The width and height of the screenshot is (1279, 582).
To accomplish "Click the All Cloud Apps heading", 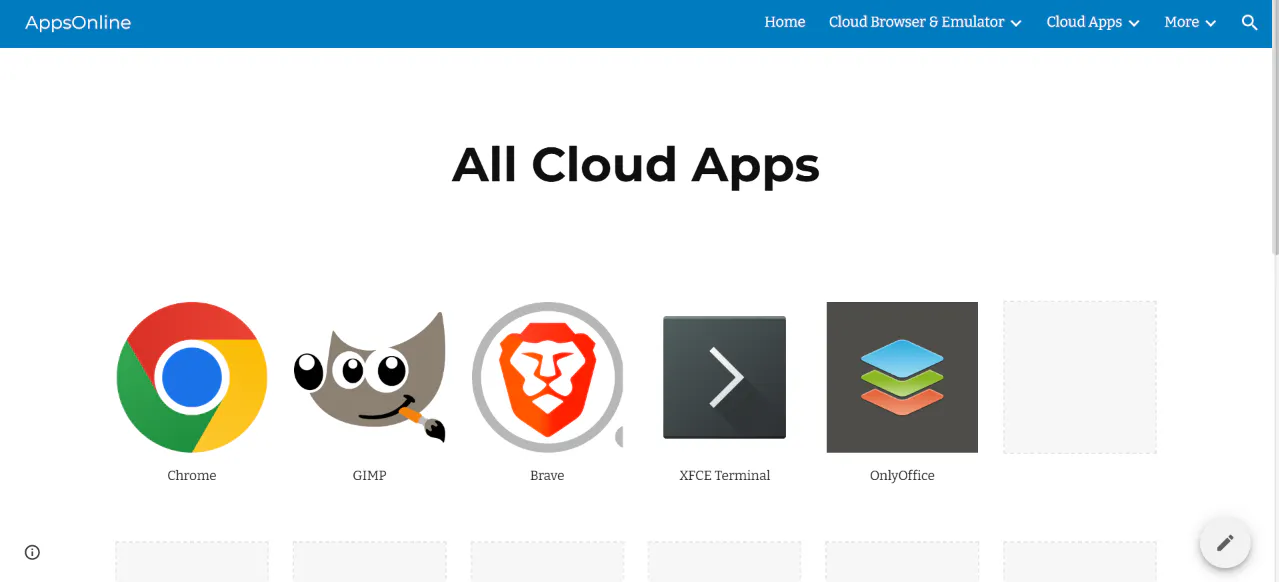I will [x=636, y=165].
